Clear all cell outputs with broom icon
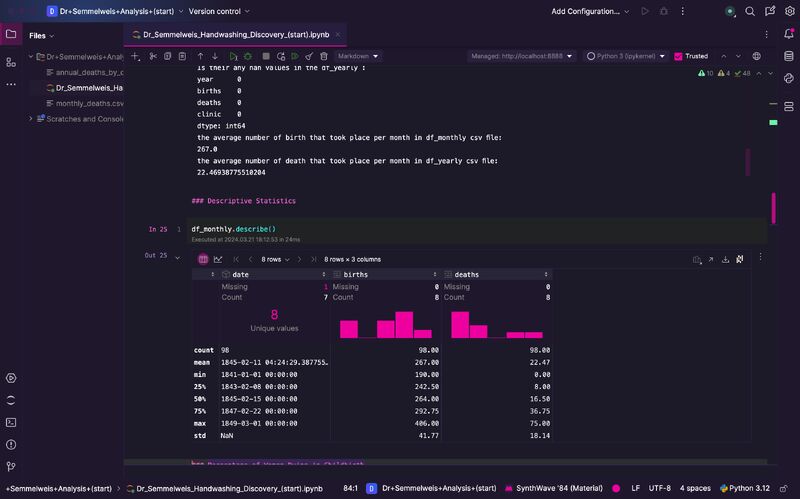This screenshot has height=499, width=800. click(x=309, y=56)
